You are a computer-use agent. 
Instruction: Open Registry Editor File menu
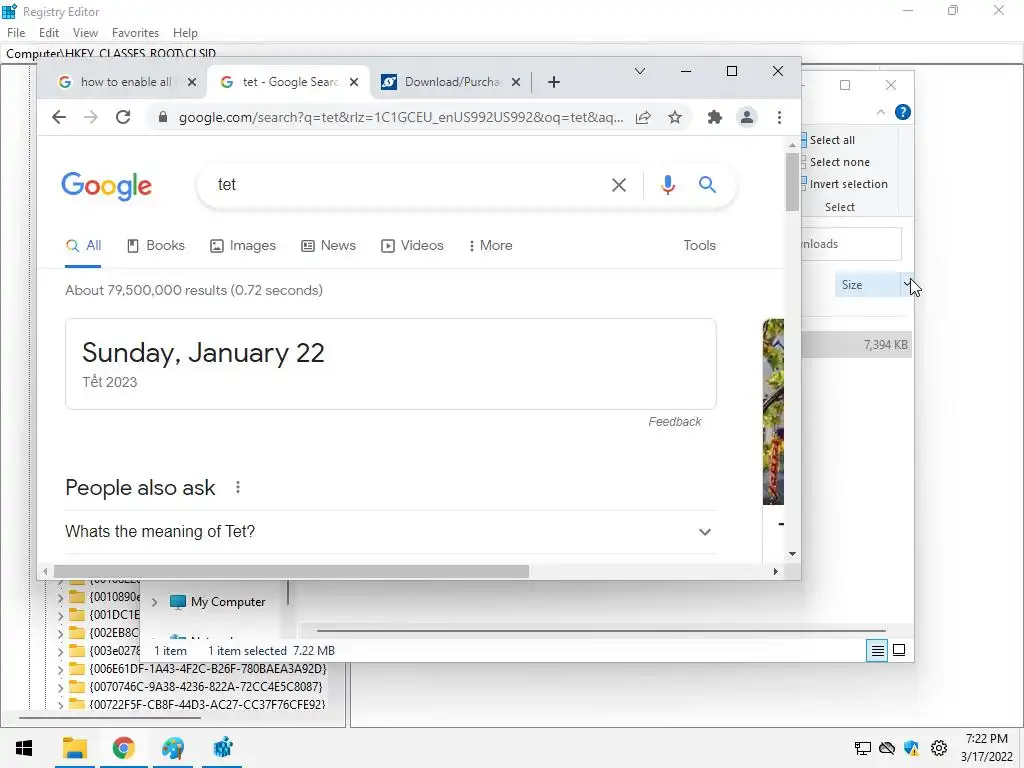[x=16, y=33]
